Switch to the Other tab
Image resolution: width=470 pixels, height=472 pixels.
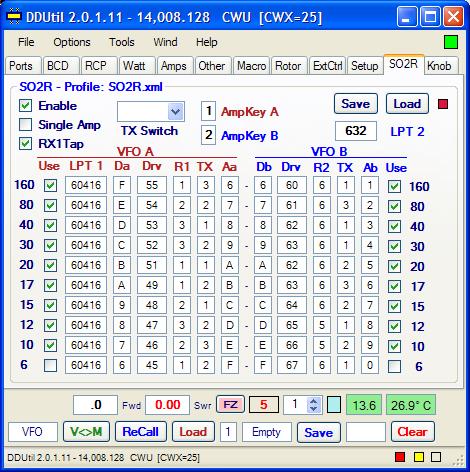tap(213, 66)
